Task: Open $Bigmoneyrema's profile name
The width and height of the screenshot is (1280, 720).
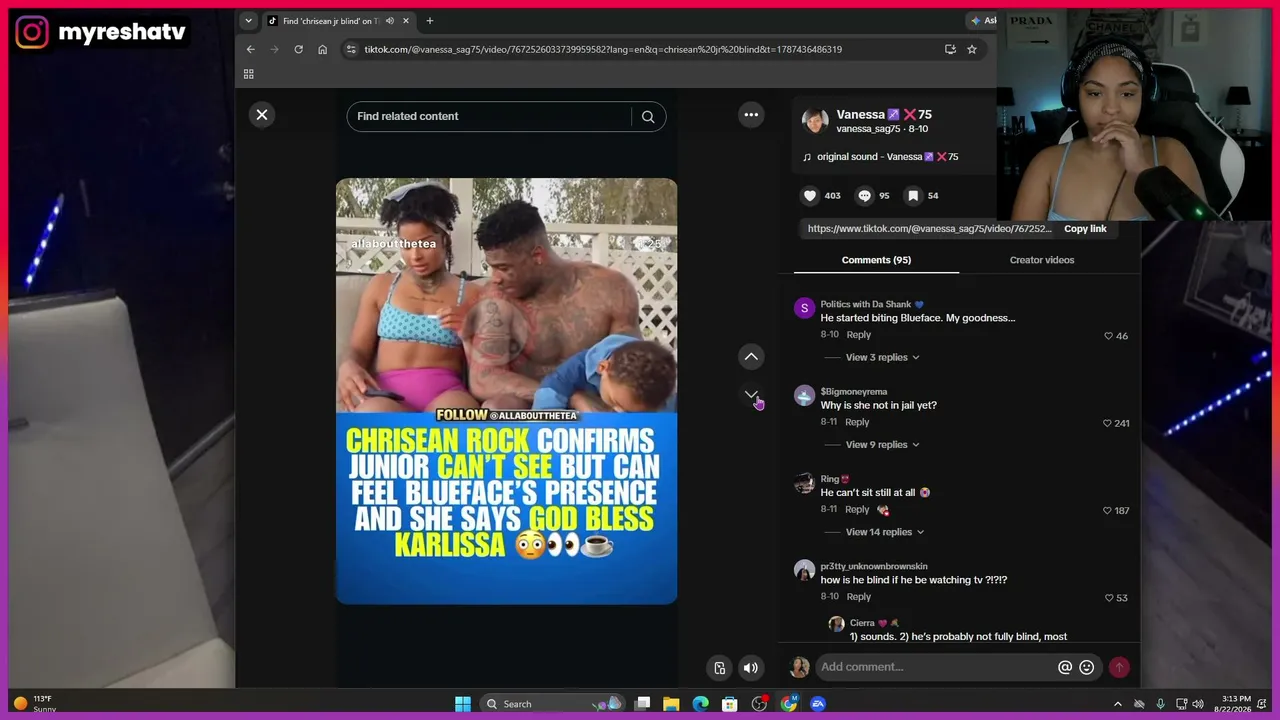Action: pyautogui.click(x=854, y=392)
